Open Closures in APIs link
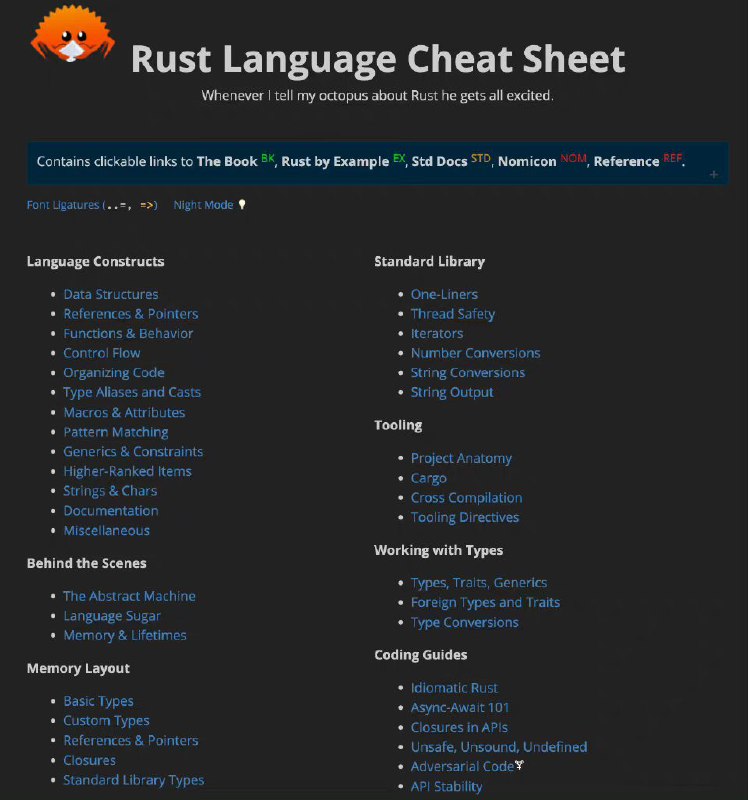 pyautogui.click(x=460, y=728)
